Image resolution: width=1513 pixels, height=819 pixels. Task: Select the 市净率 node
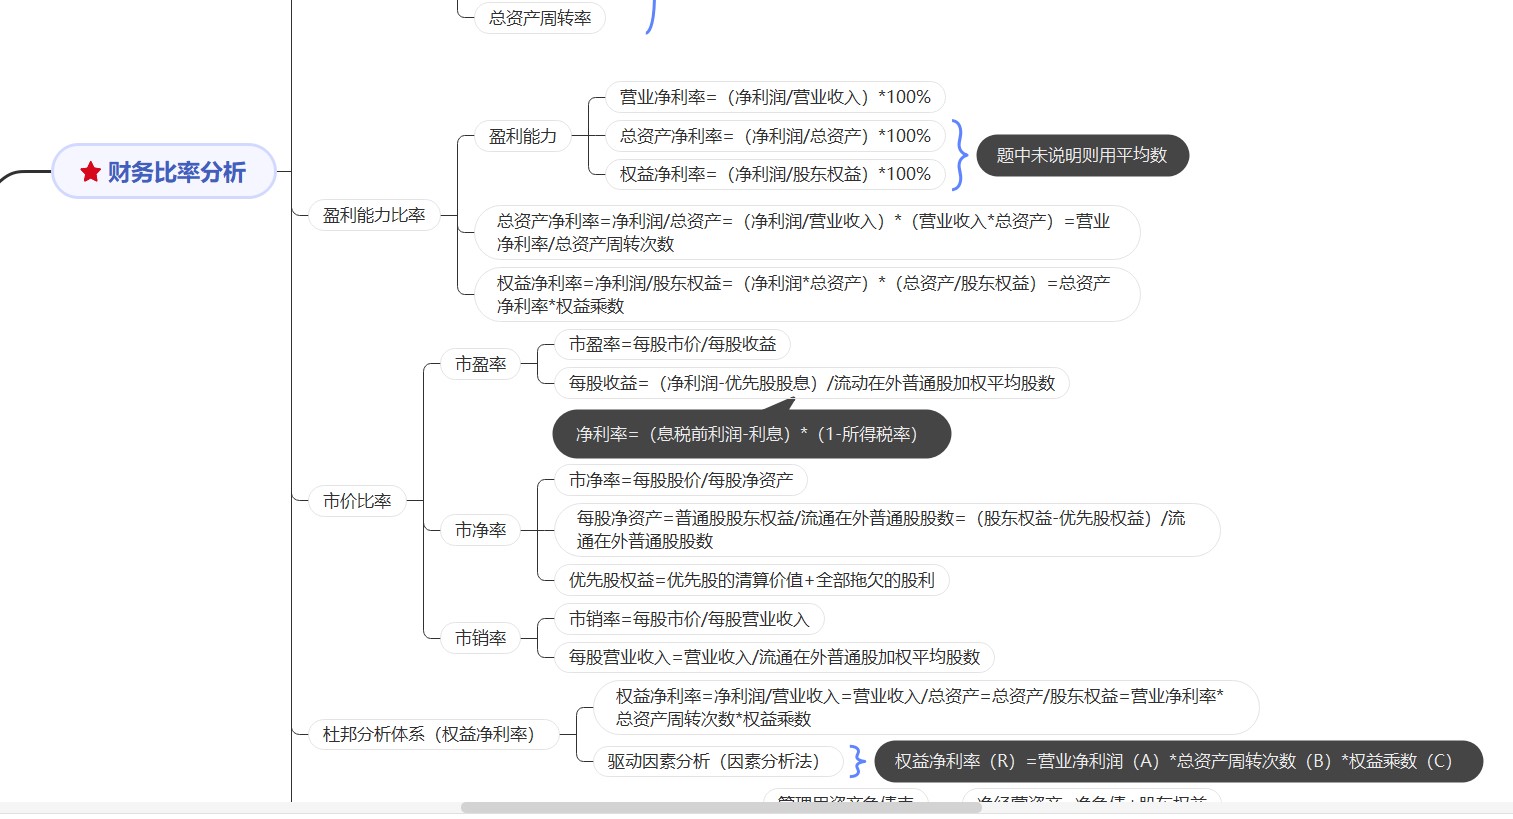point(480,530)
